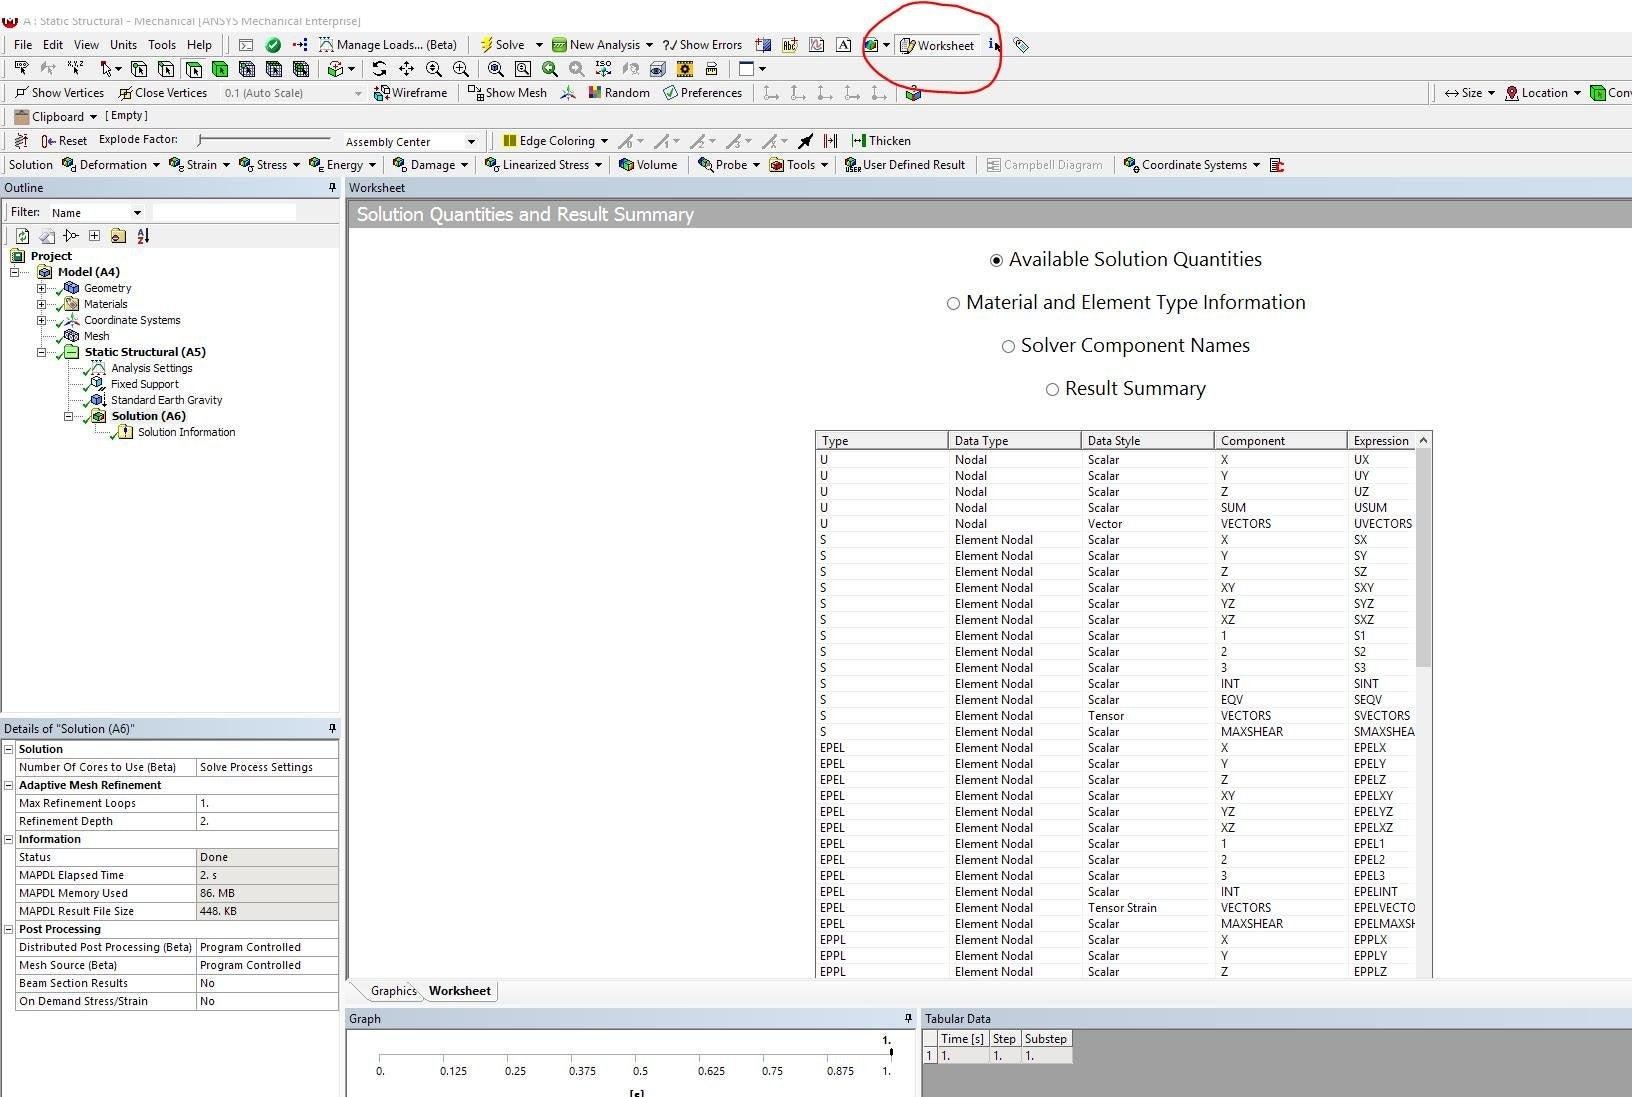Click the ISO view icon
Screen dimensions: 1632x1097
(603, 69)
